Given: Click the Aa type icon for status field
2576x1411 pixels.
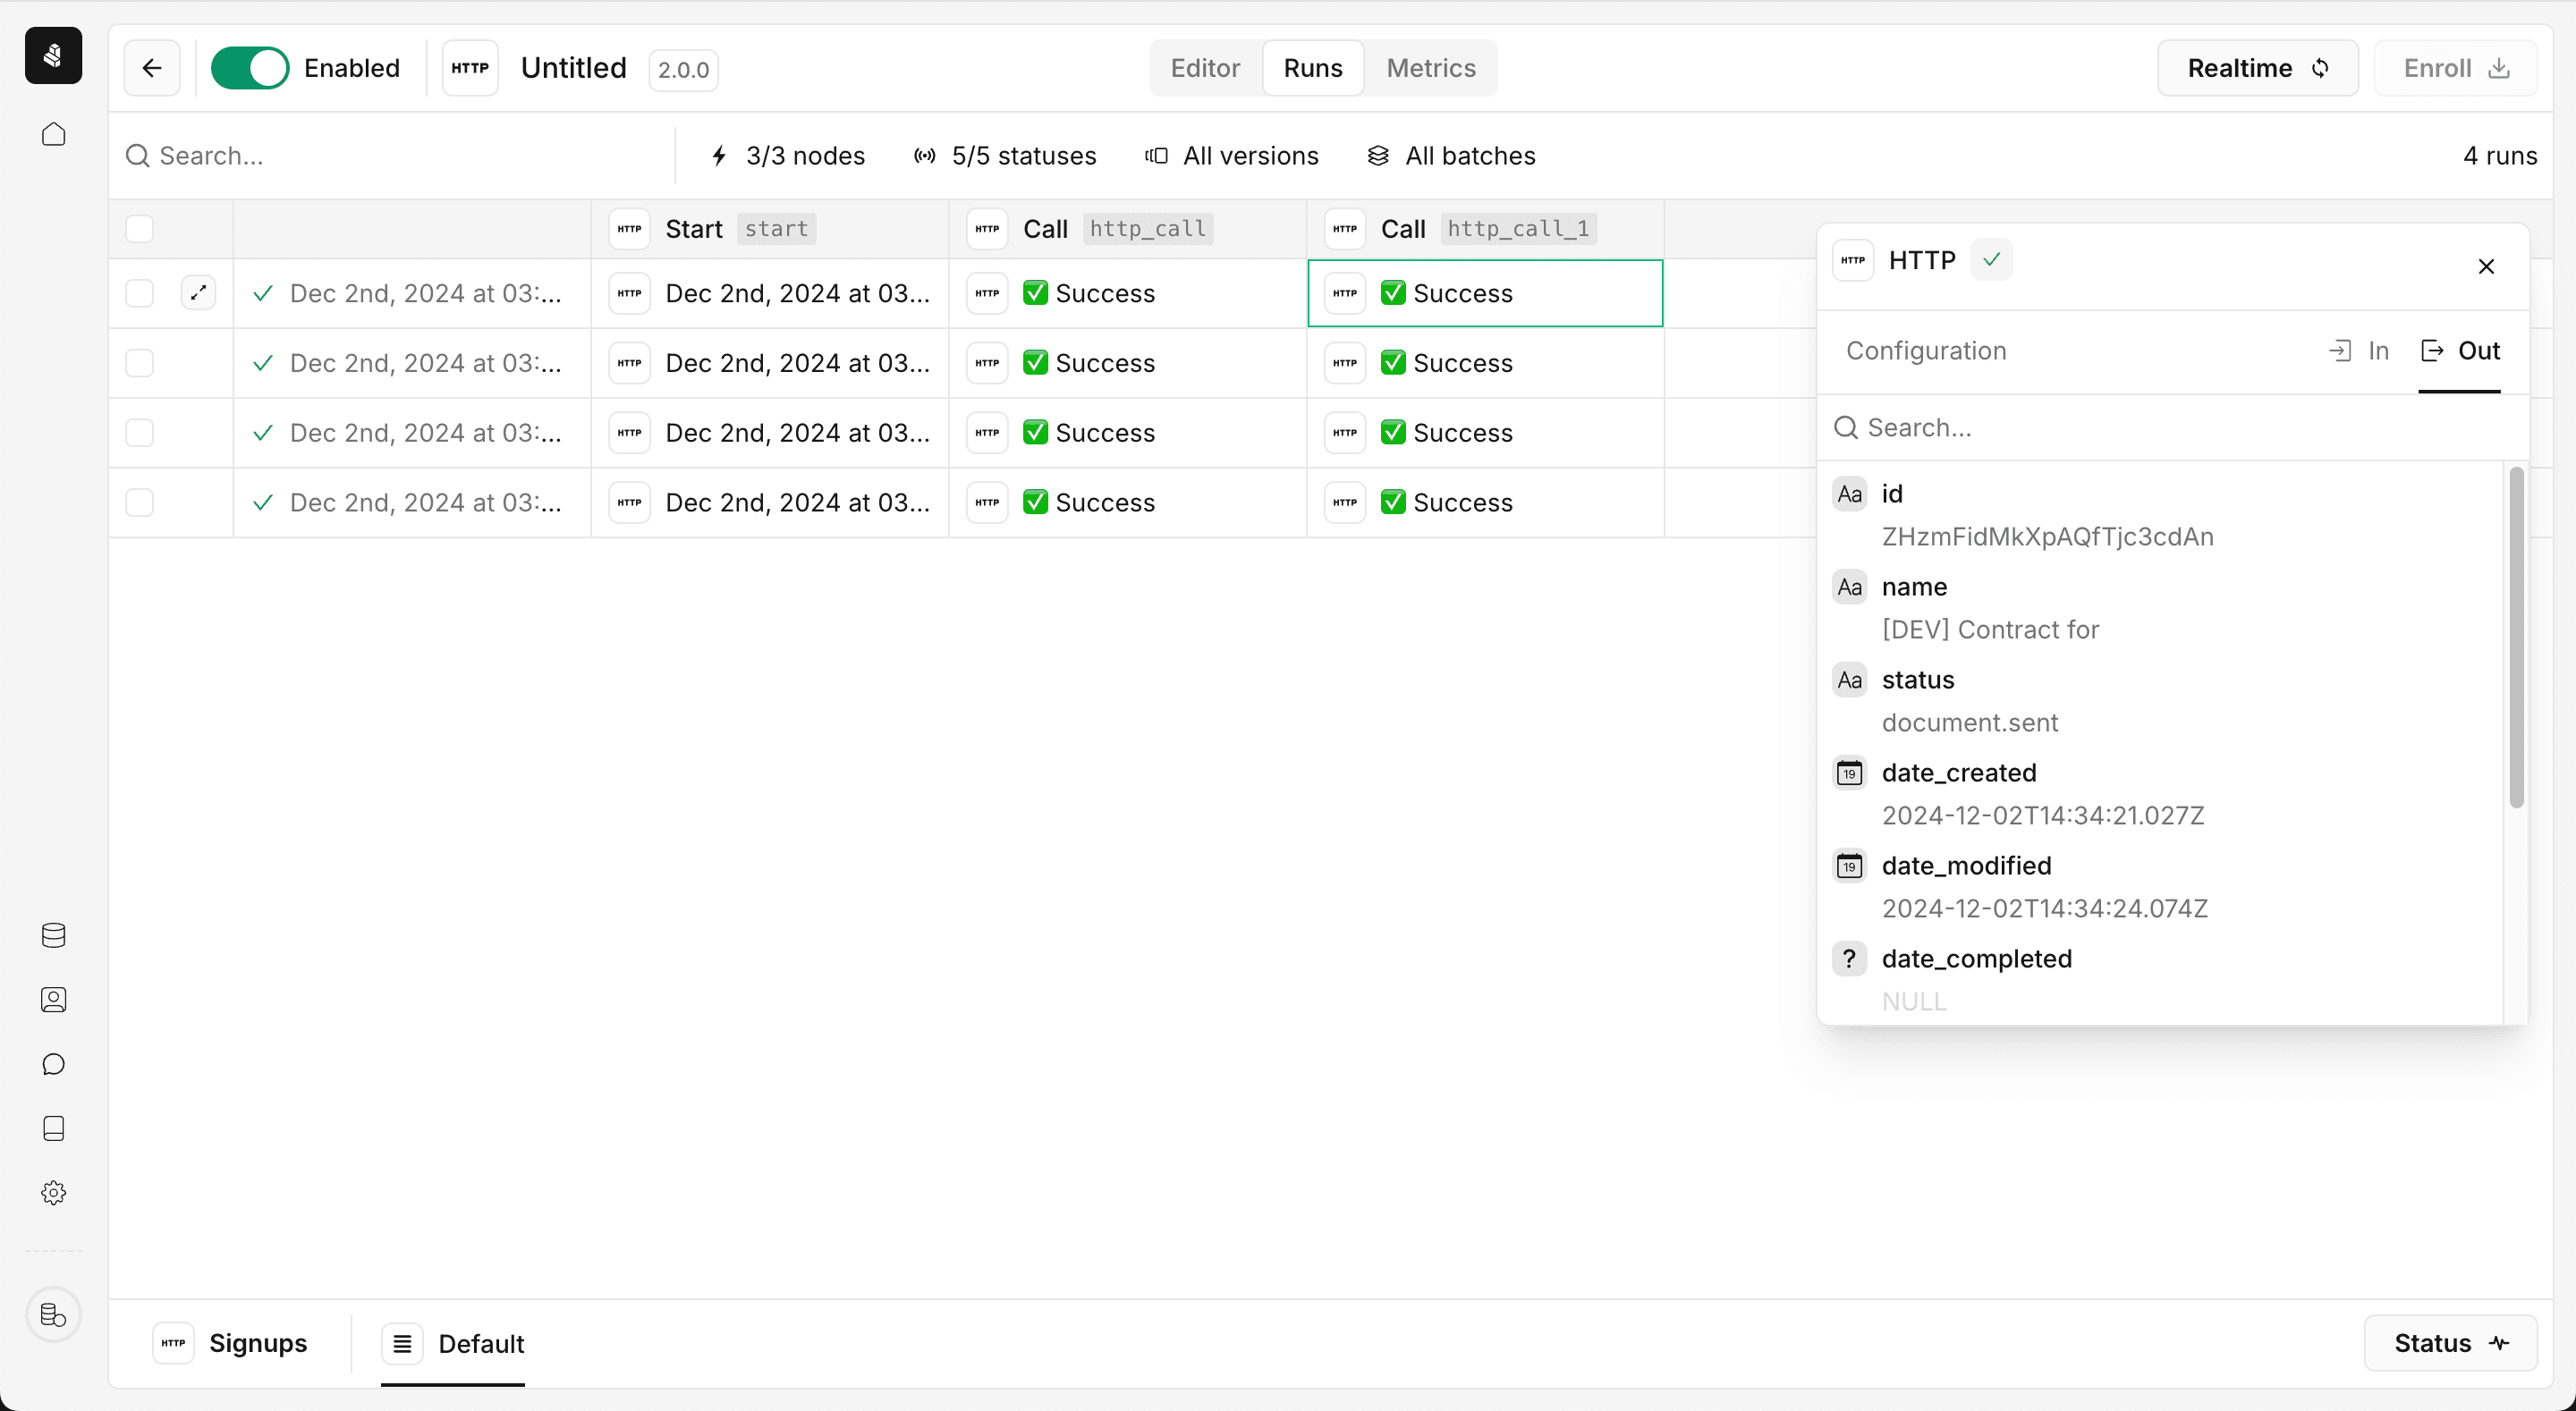Looking at the screenshot, I should click(x=1849, y=680).
